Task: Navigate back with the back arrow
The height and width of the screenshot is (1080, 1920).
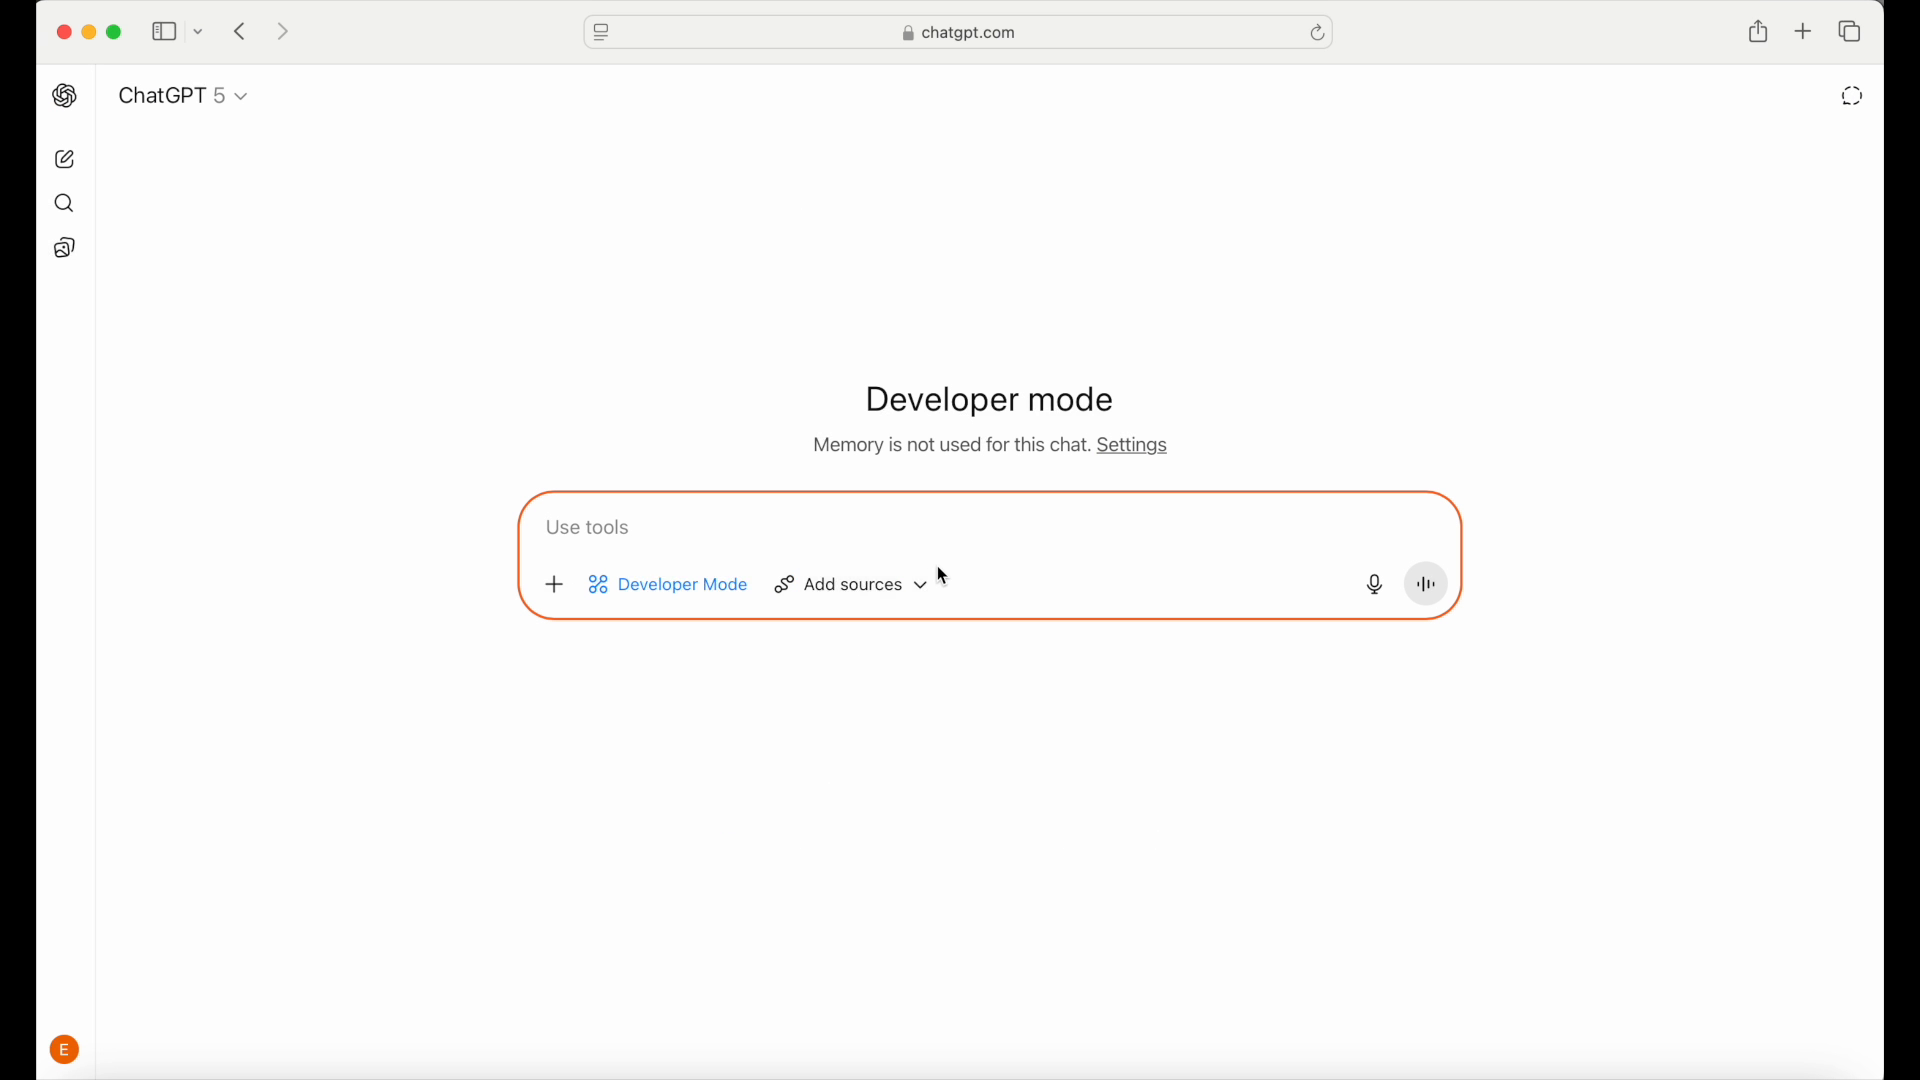Action: tap(239, 31)
